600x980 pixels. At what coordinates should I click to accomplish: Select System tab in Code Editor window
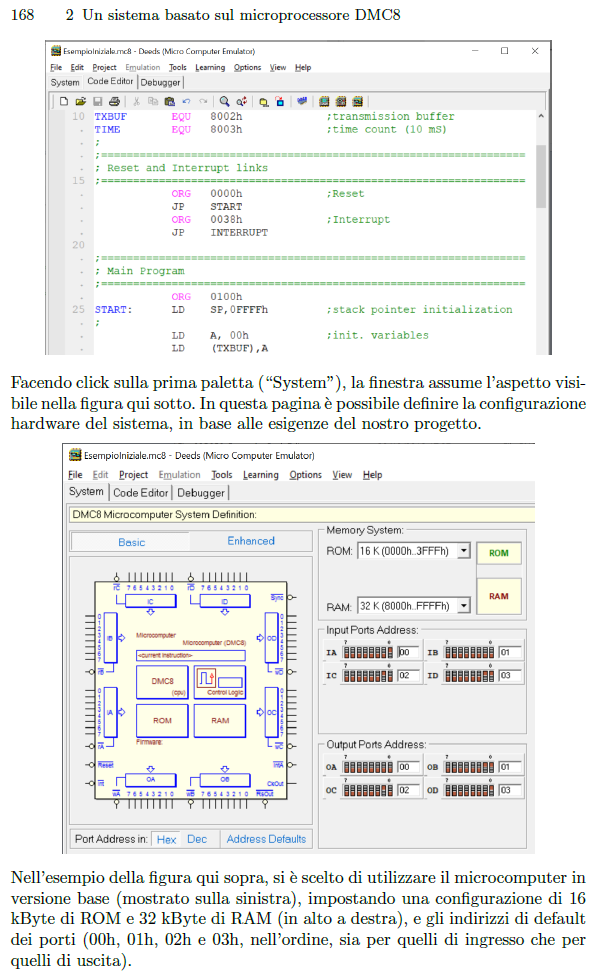pos(65,82)
